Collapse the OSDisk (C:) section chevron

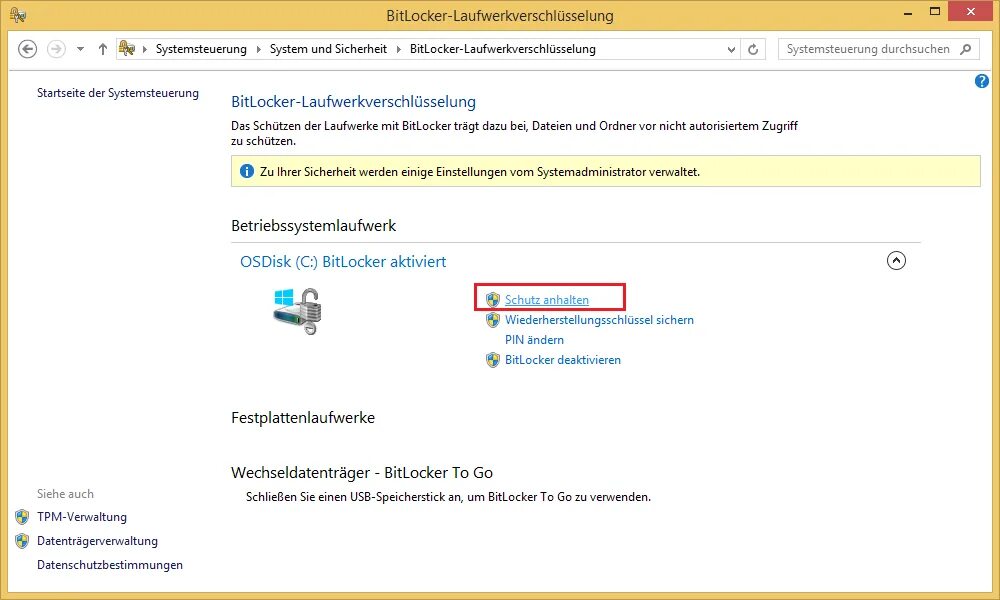click(896, 260)
